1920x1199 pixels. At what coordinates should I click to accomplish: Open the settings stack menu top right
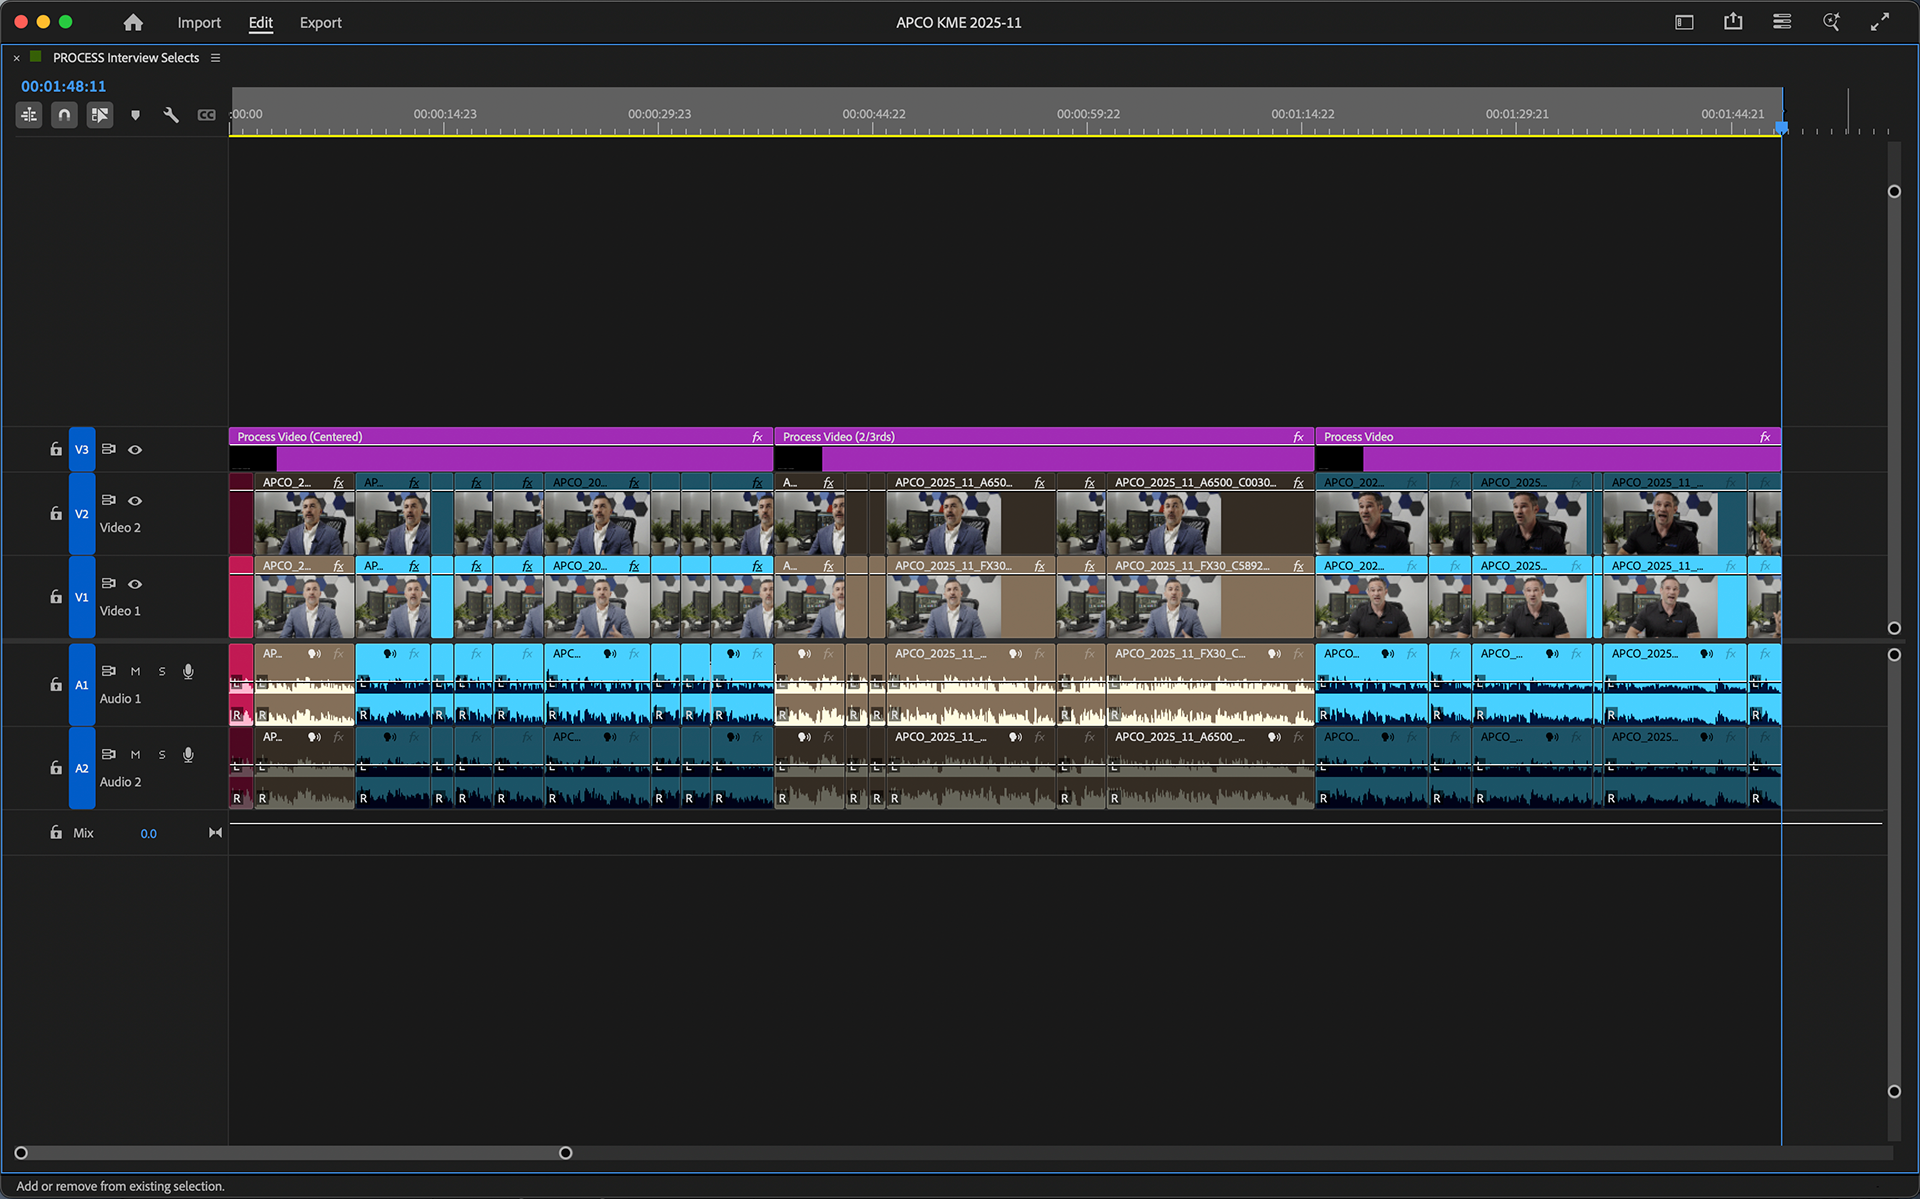click(1781, 21)
